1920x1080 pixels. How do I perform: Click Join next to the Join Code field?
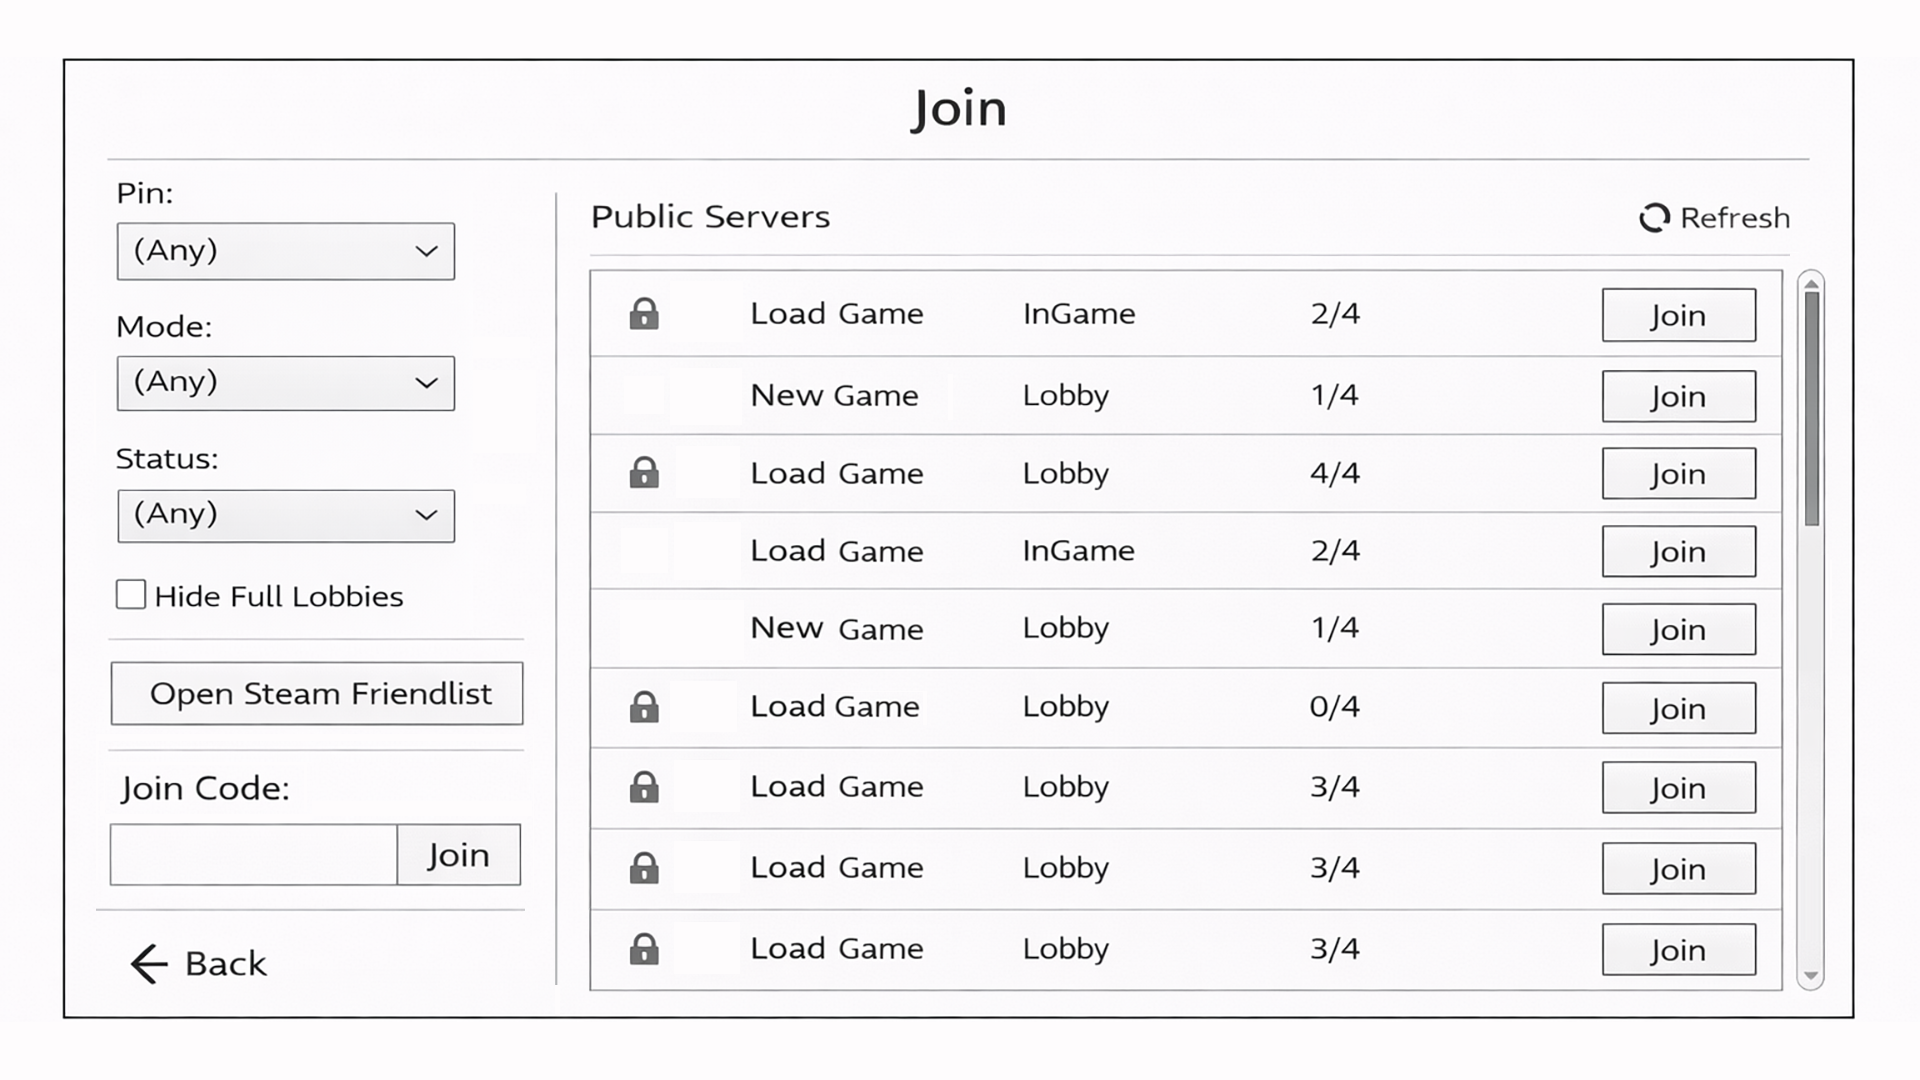pos(458,854)
